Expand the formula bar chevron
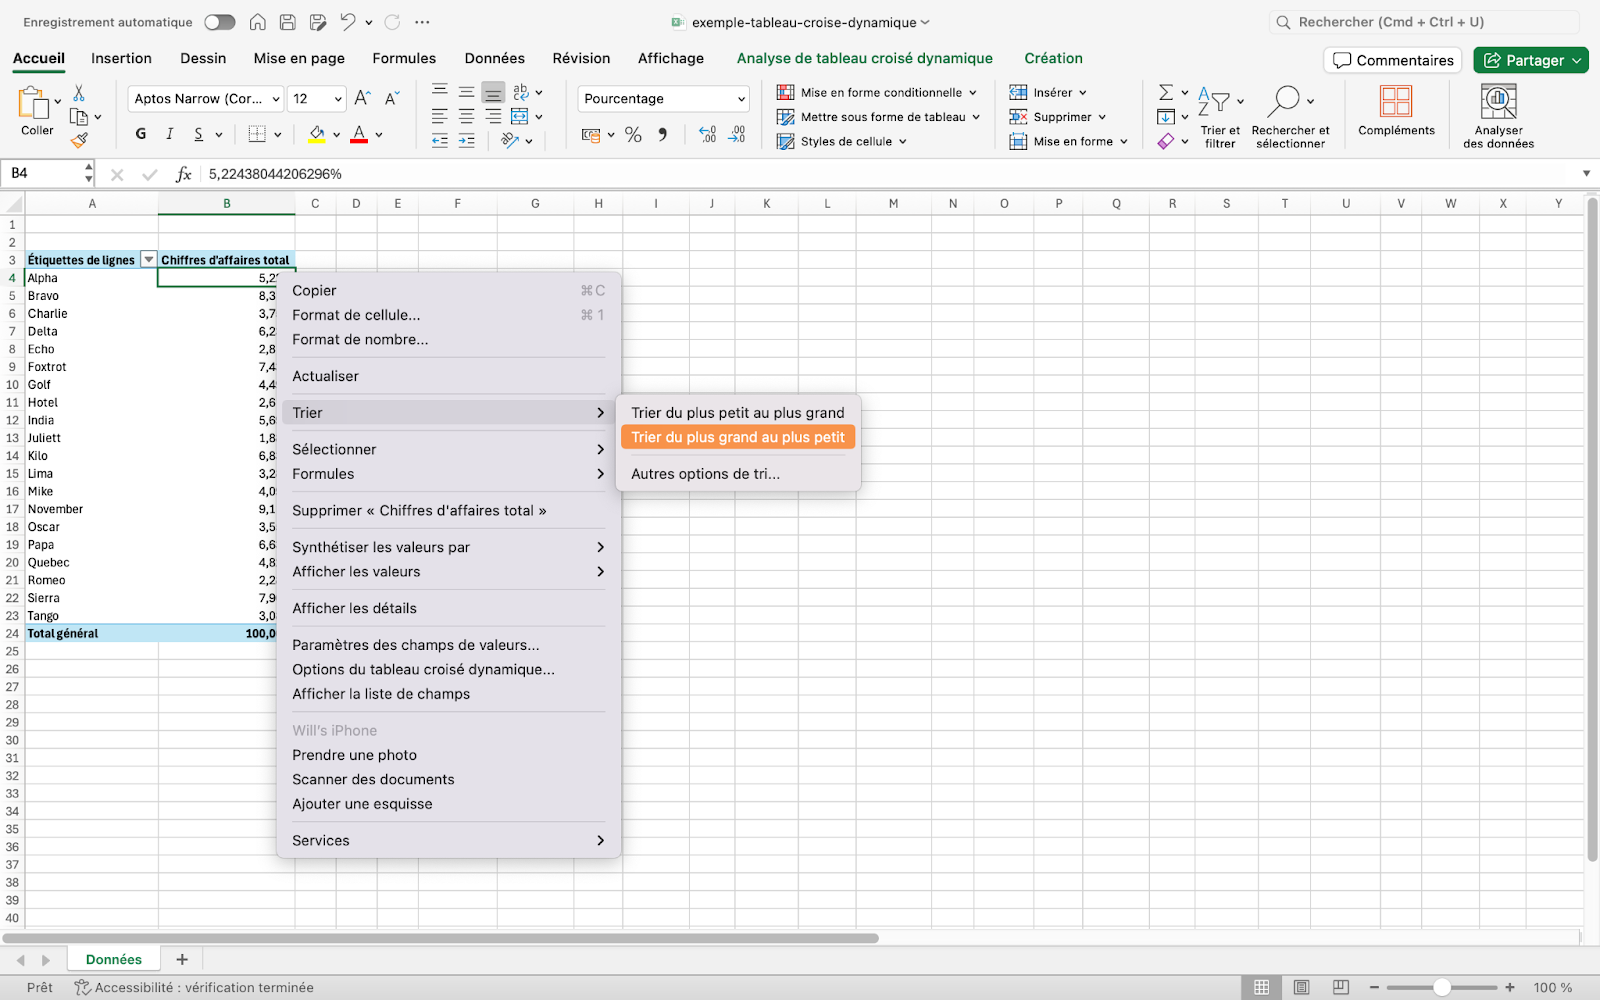Image resolution: width=1600 pixels, height=1000 pixels. pyautogui.click(x=1586, y=174)
